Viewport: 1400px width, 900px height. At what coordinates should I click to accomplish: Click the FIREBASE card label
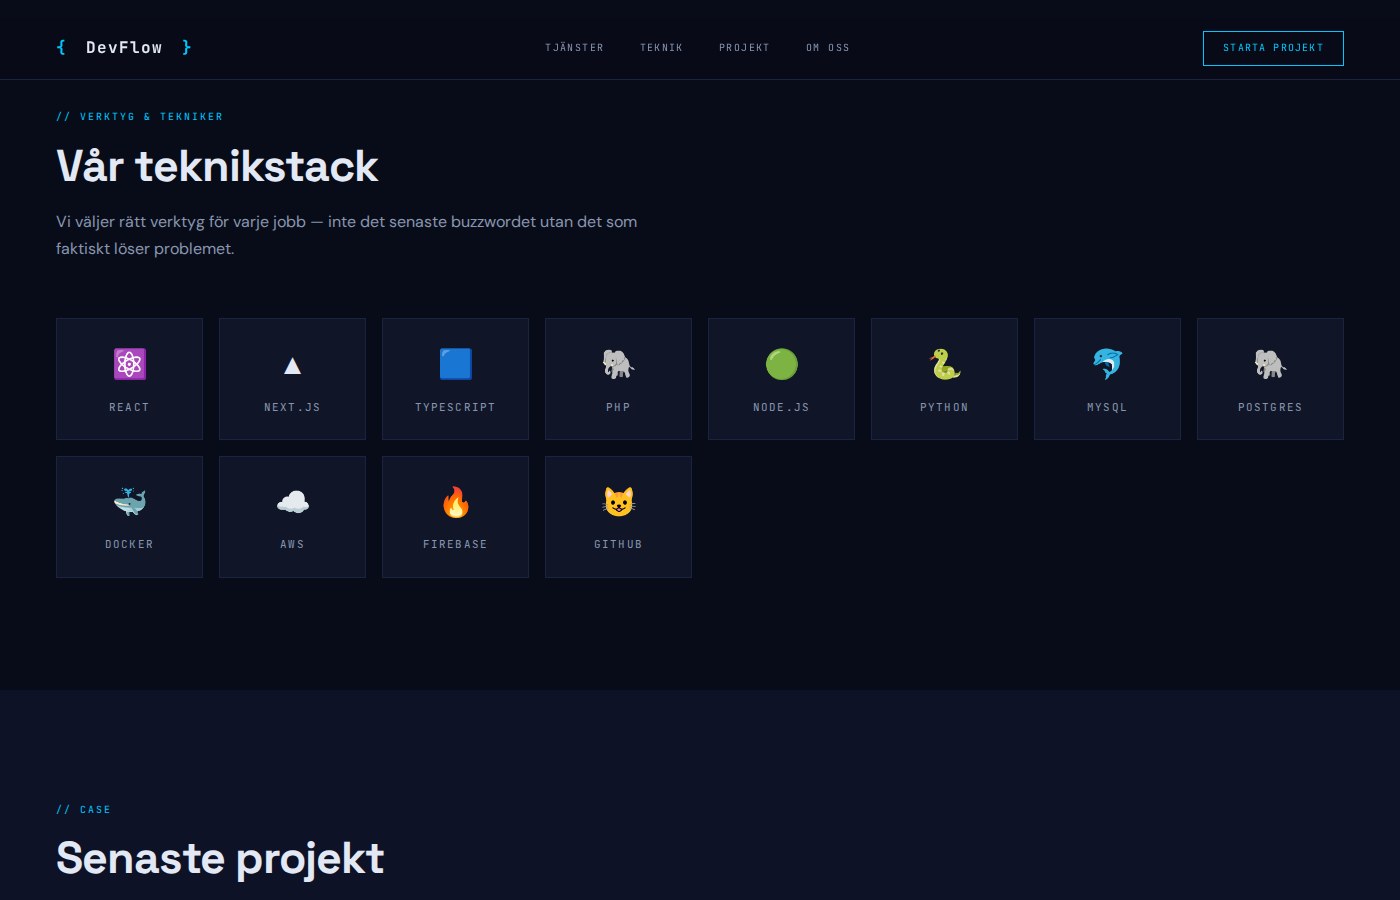[455, 544]
